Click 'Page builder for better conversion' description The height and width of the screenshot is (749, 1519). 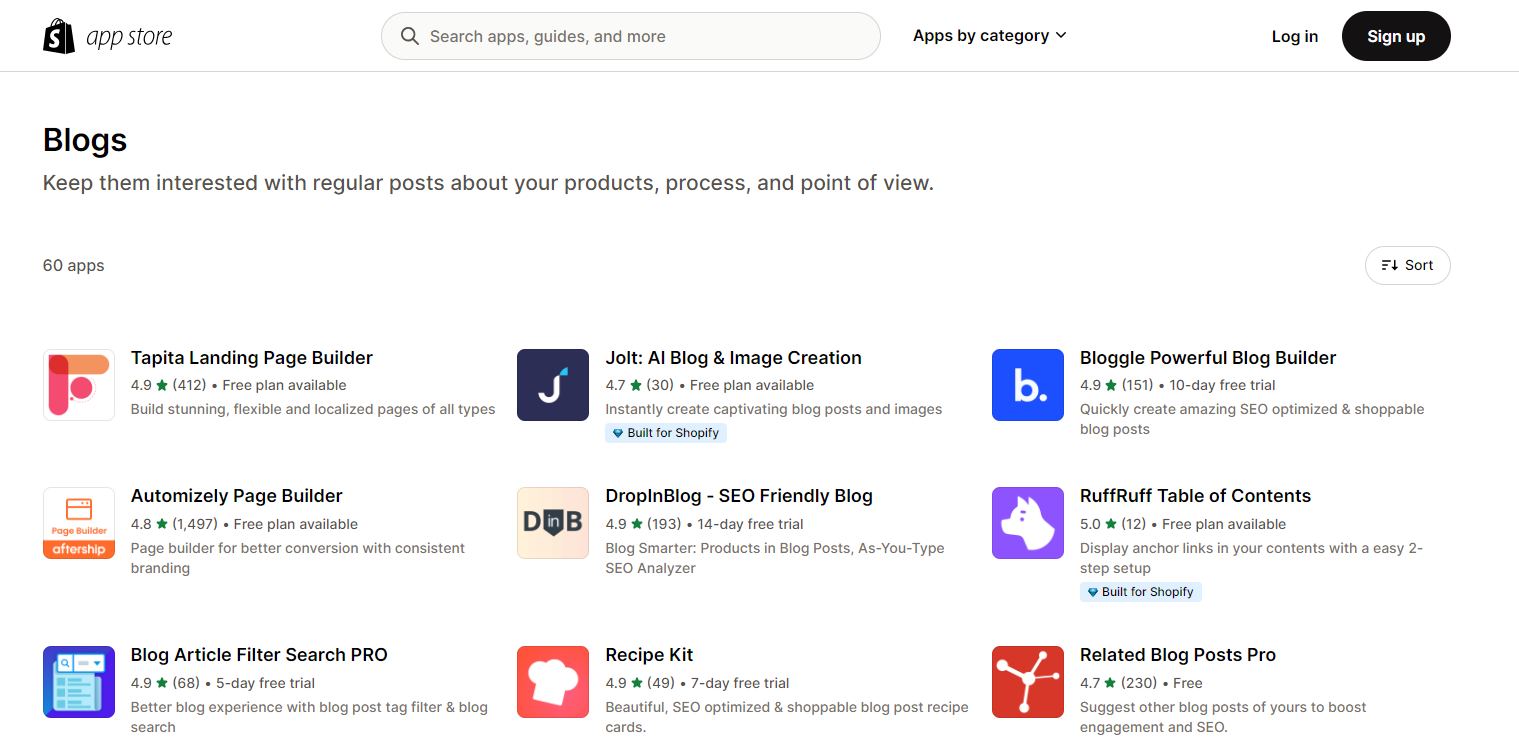click(298, 558)
